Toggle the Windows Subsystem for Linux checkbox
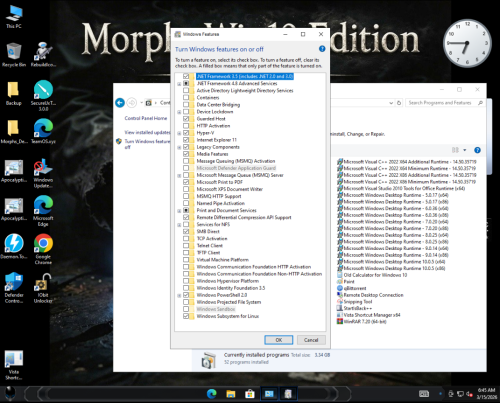The width and height of the screenshot is (500, 403). point(186,316)
